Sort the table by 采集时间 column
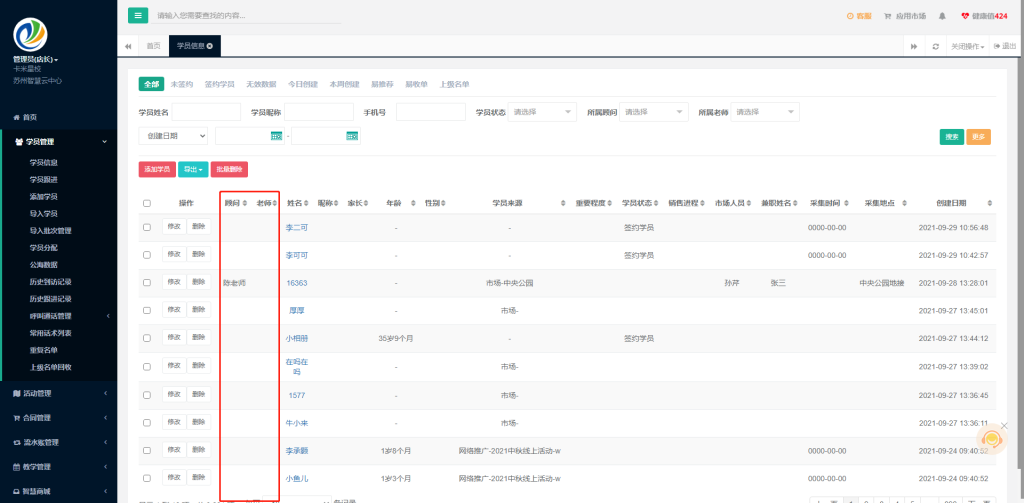The height and width of the screenshot is (503, 1024). 846,203
